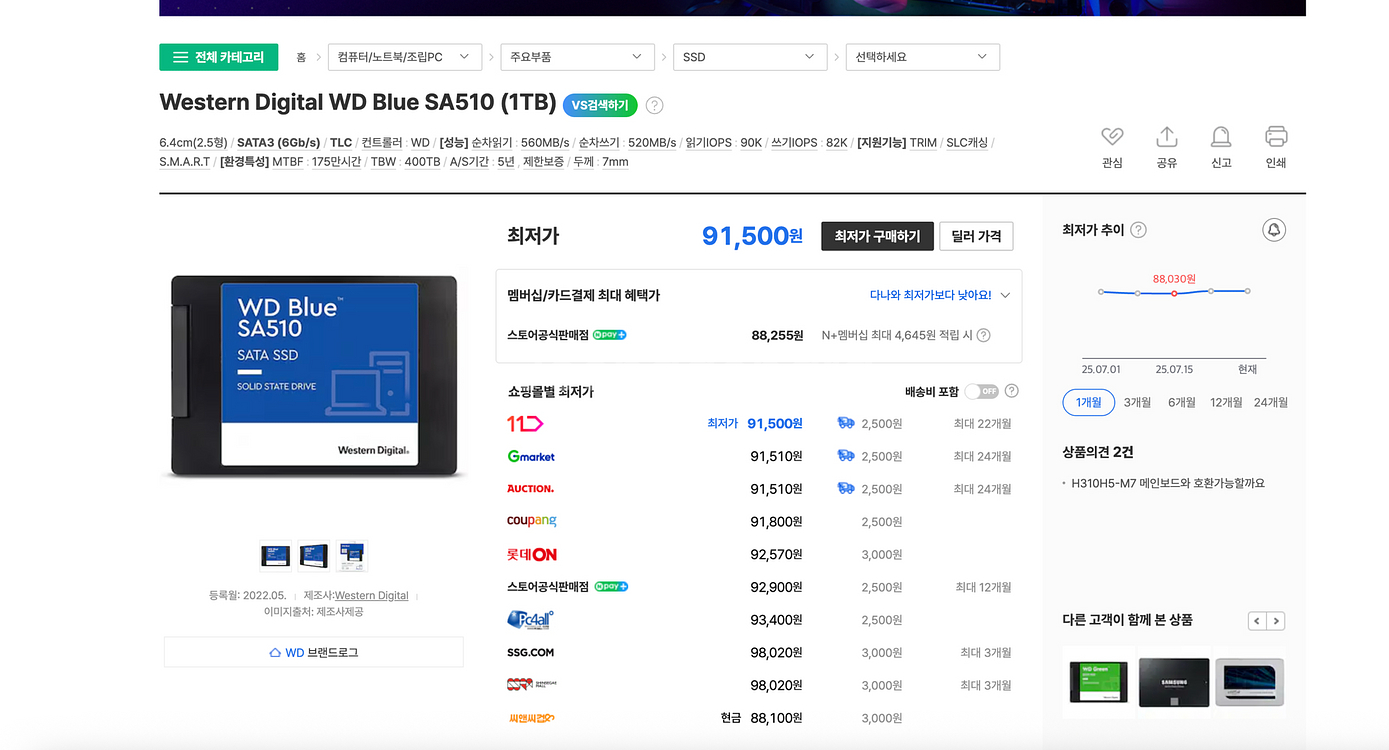Open the WD 브랜드로그 button

[x=314, y=652]
